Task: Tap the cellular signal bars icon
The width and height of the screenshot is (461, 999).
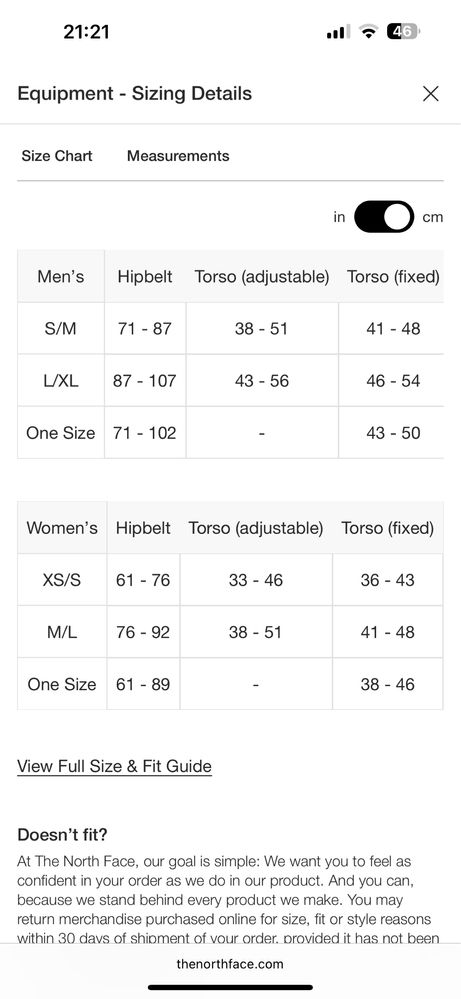Action: [x=337, y=32]
